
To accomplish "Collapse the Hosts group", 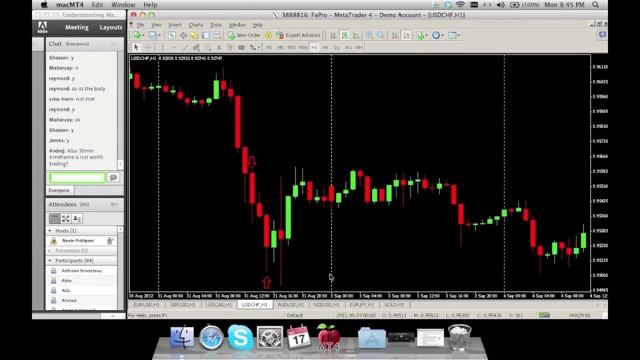I will pos(50,231).
